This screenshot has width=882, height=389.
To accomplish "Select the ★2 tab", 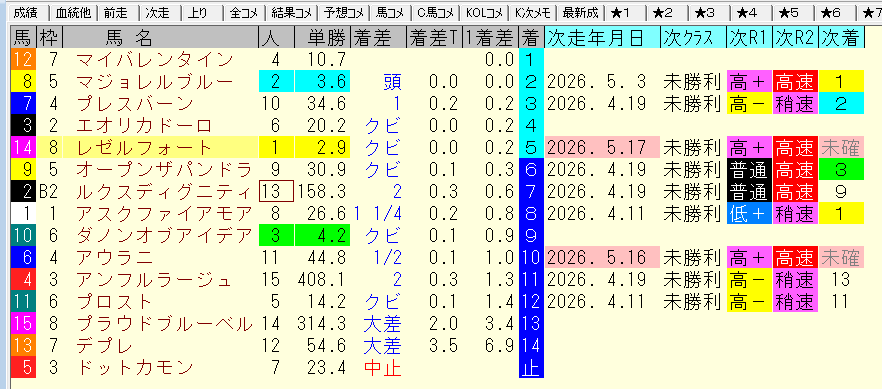I will 663,12.
